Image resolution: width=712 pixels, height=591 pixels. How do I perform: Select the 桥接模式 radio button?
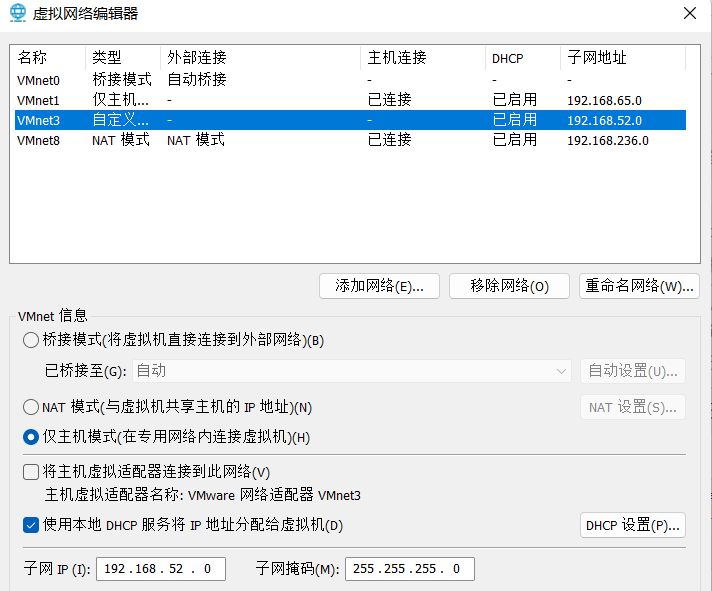[x=31, y=340]
